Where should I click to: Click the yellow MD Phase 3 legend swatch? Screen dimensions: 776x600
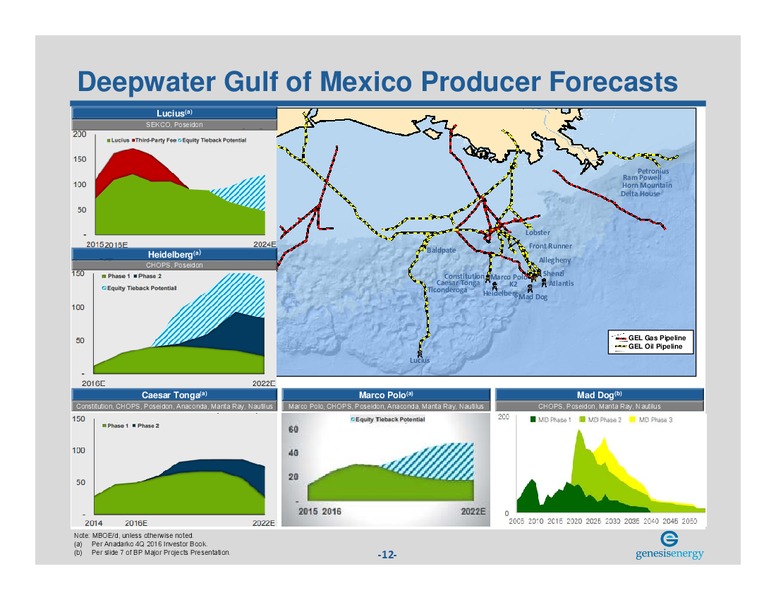632,420
